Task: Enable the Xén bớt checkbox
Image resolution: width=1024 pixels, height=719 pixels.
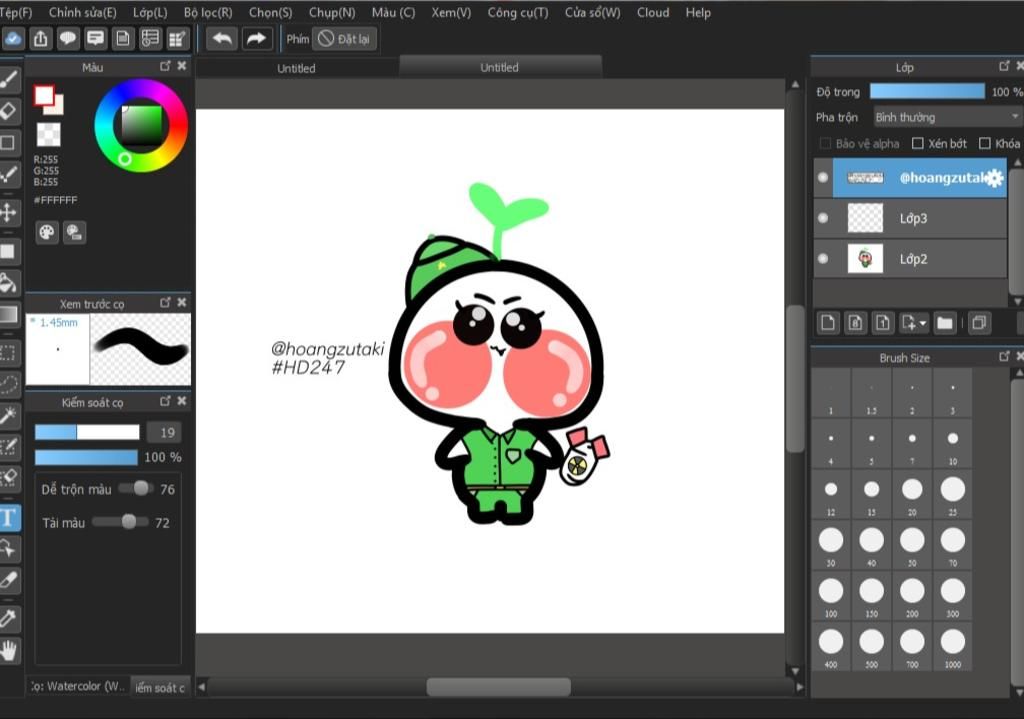Action: pos(918,143)
